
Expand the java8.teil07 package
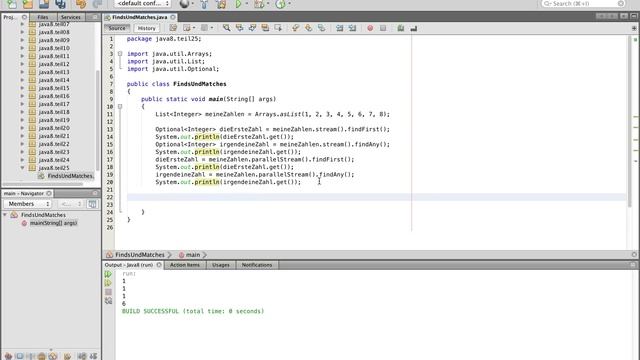point(22,24)
